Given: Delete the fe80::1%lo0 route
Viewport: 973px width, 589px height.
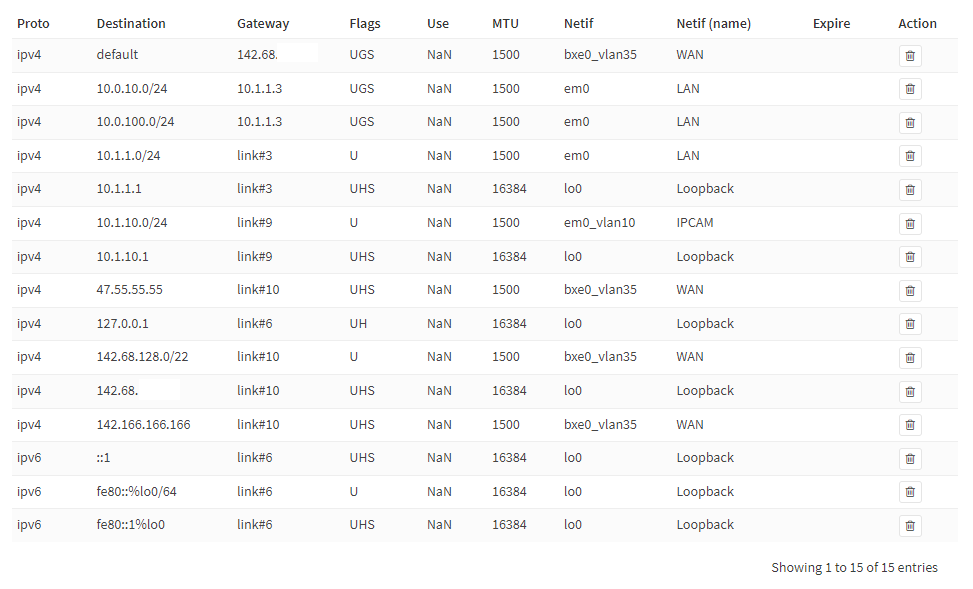Looking at the screenshot, I should point(909,525).
